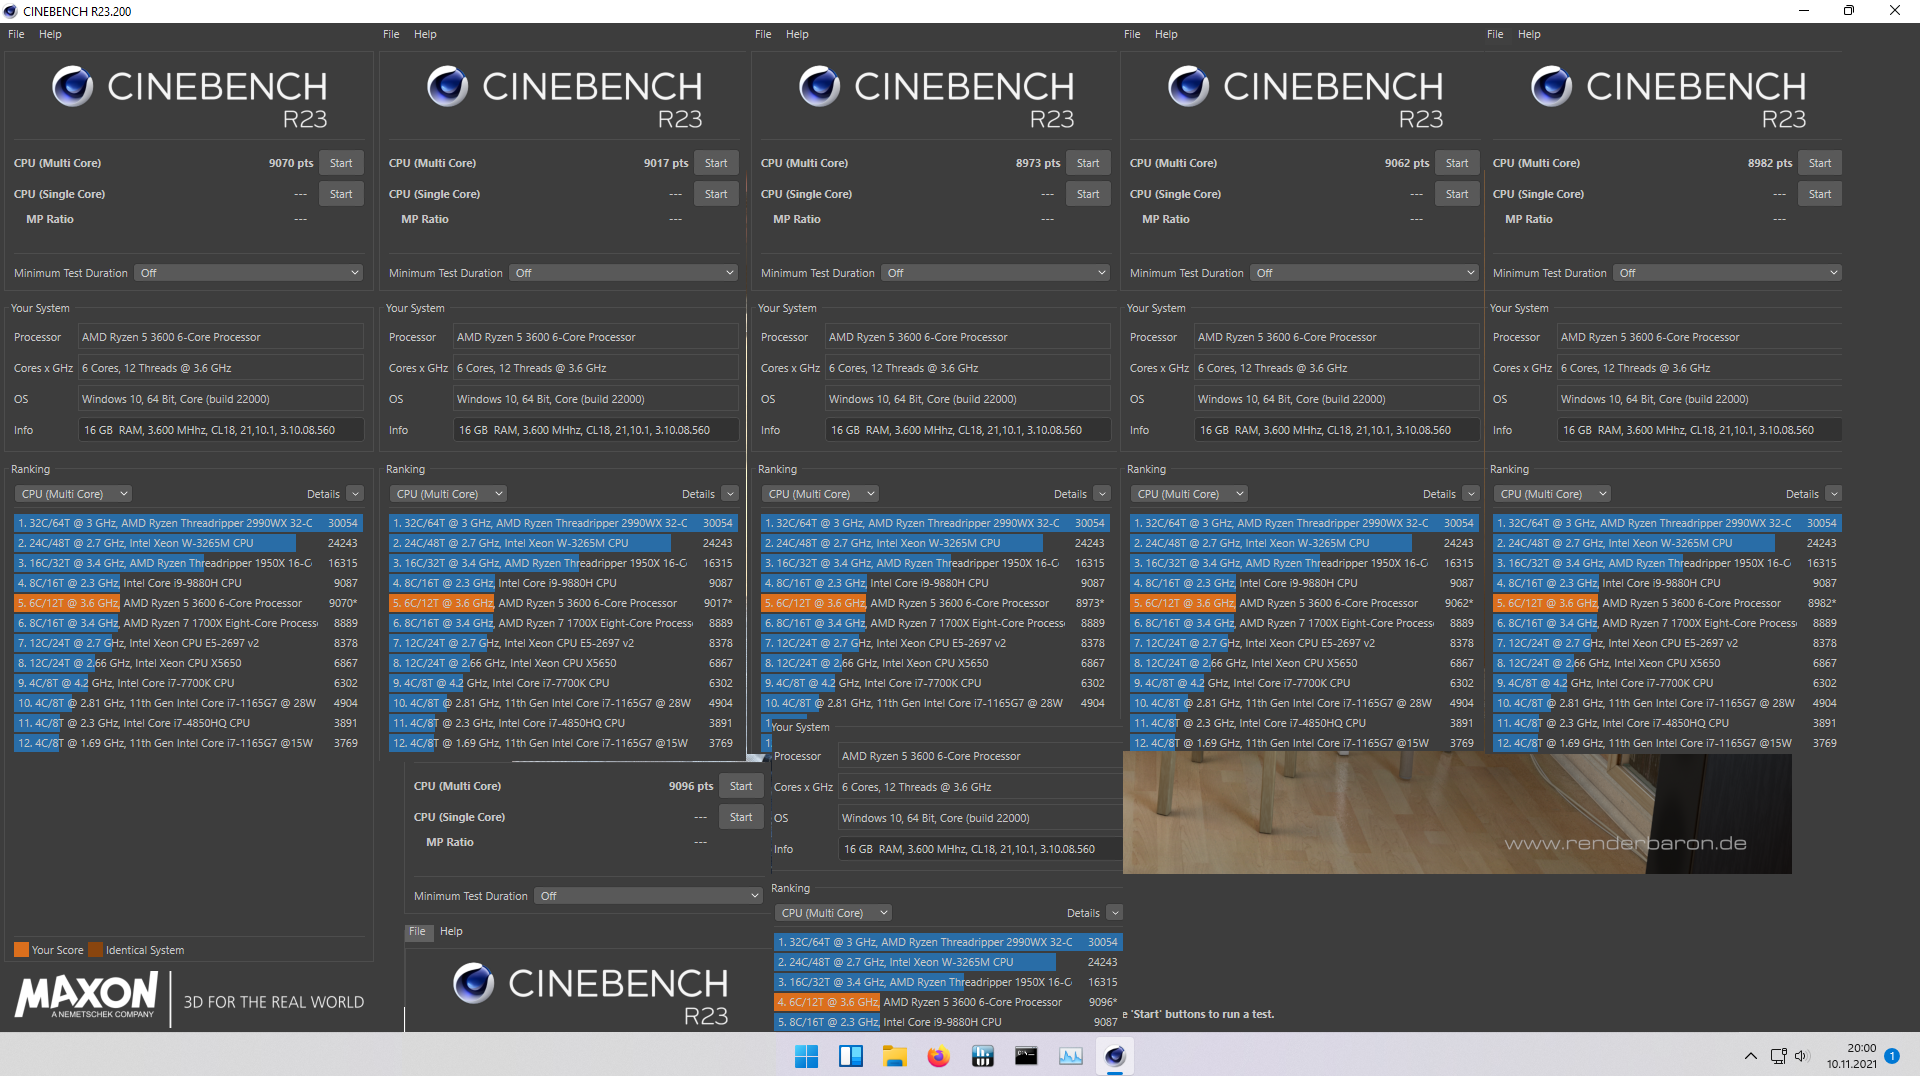The width and height of the screenshot is (1920, 1076).
Task: Open the Help menu of the 9017-pts window
Action: [x=425, y=34]
